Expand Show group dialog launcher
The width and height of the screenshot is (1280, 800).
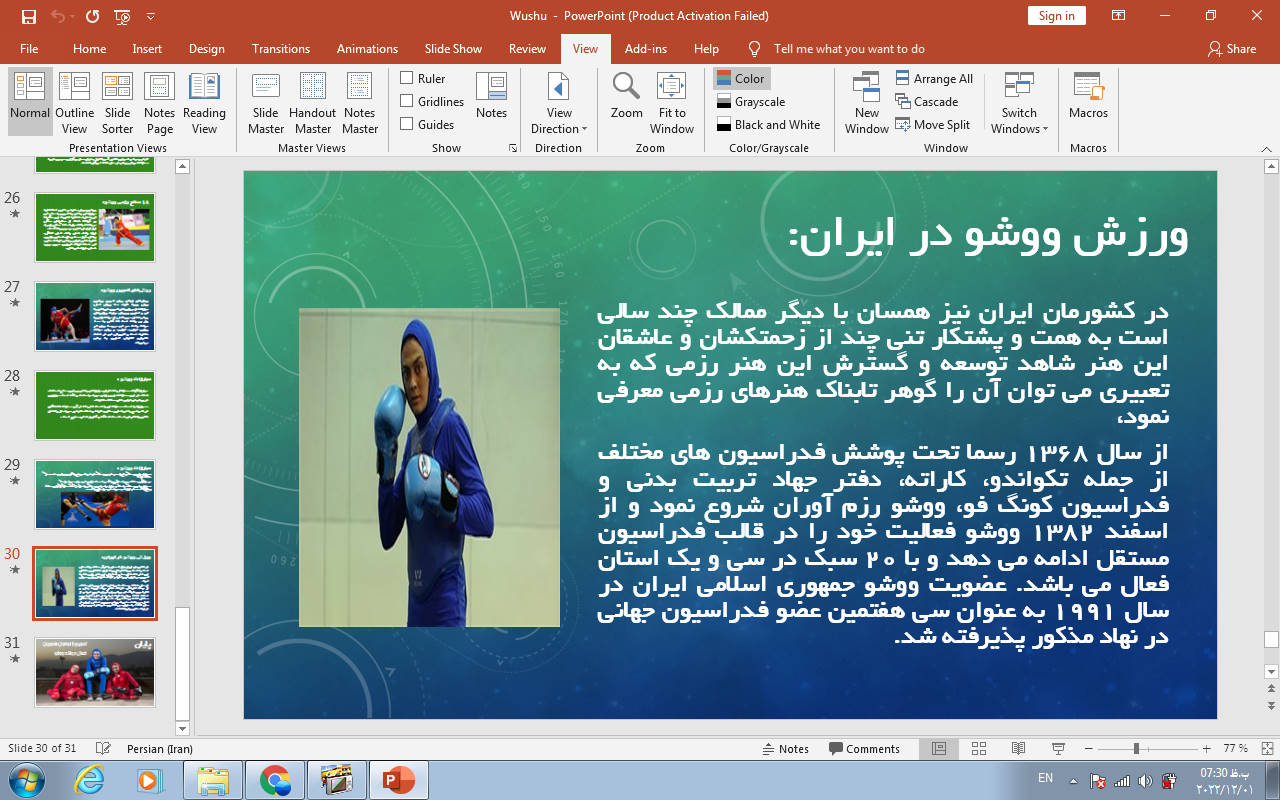point(513,148)
